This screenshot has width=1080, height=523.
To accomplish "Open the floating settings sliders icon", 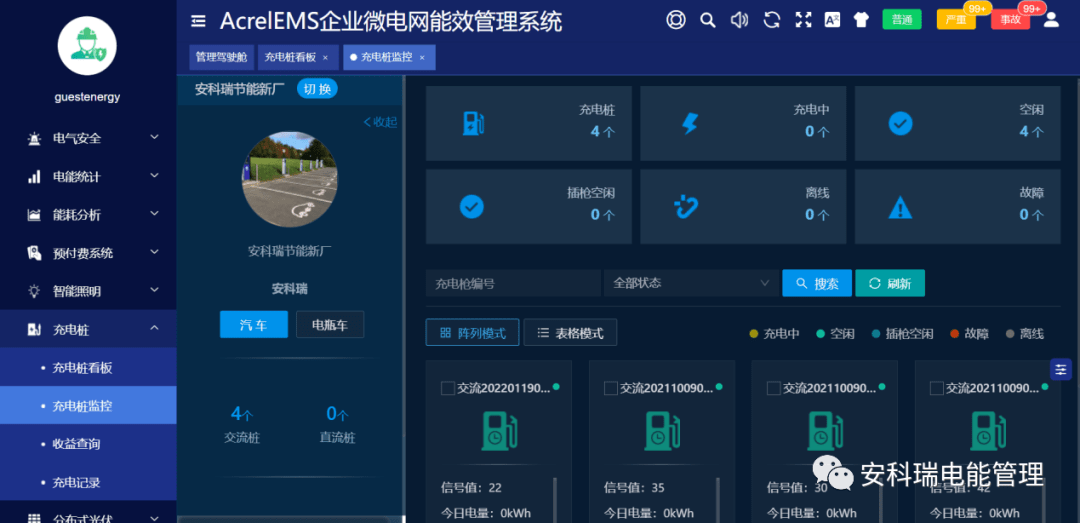I will tap(1061, 369).
